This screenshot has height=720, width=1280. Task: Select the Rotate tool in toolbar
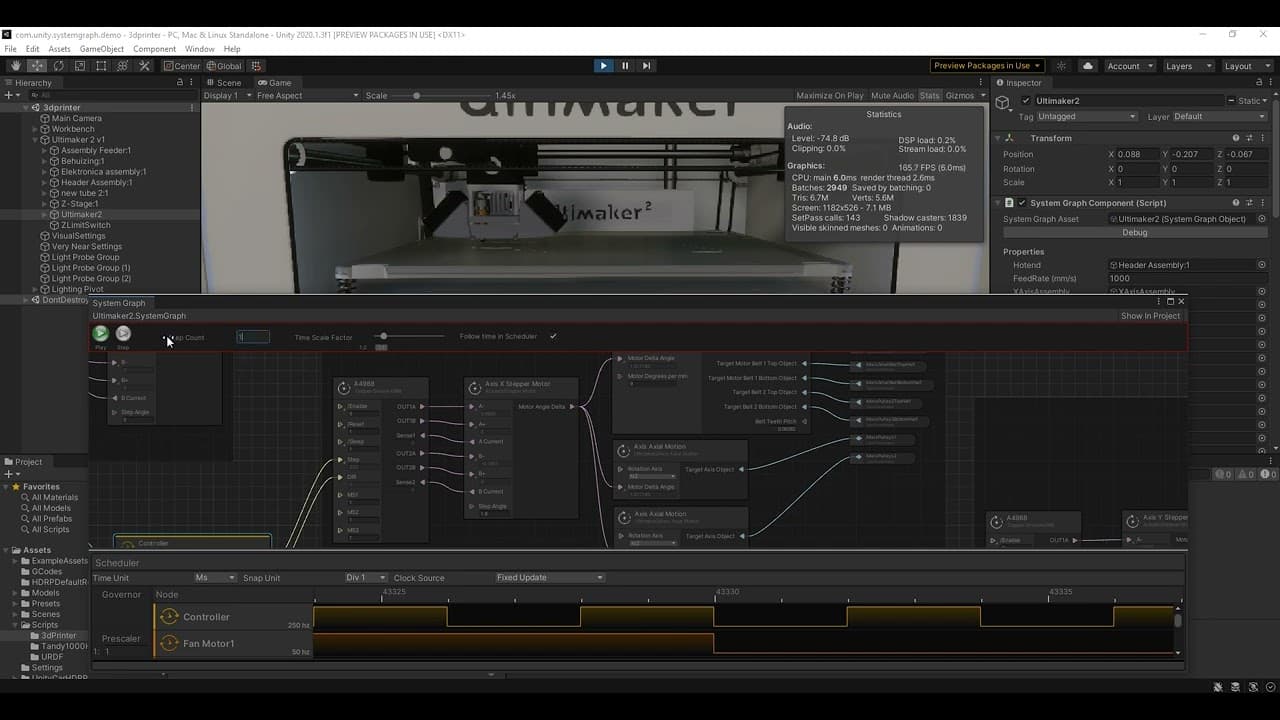click(58, 66)
